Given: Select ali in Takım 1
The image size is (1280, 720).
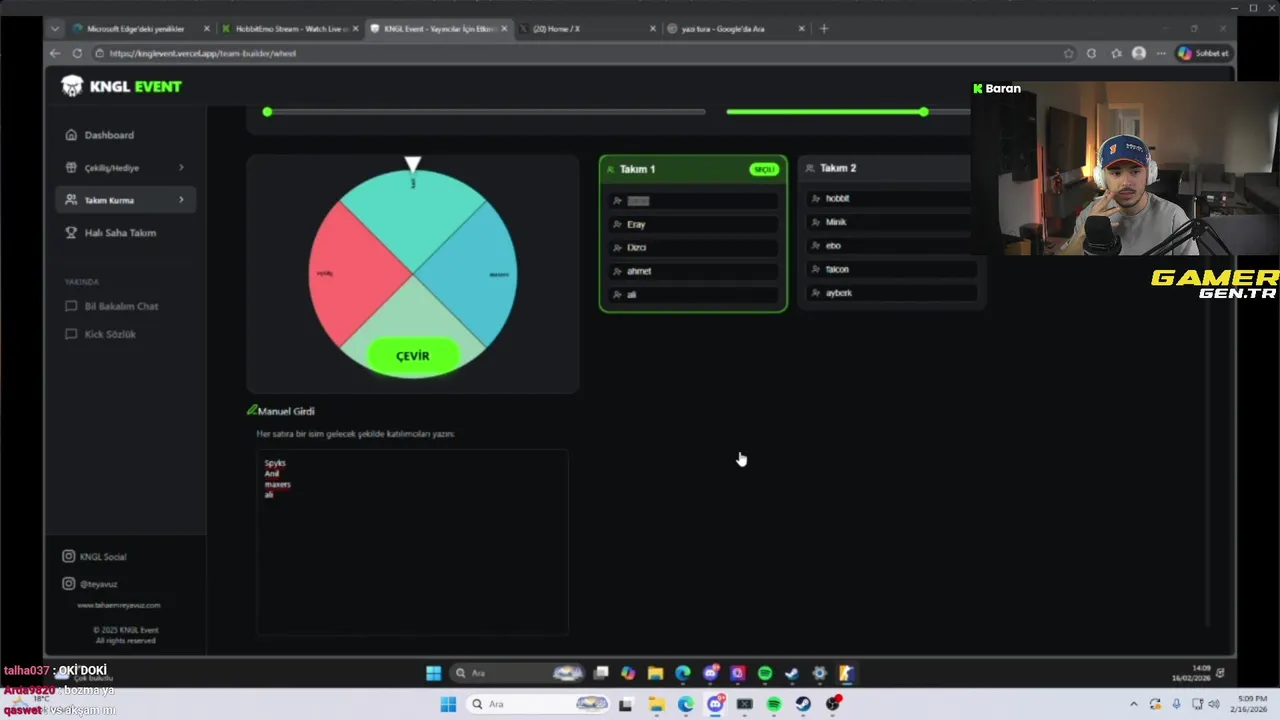Looking at the screenshot, I should pos(693,295).
